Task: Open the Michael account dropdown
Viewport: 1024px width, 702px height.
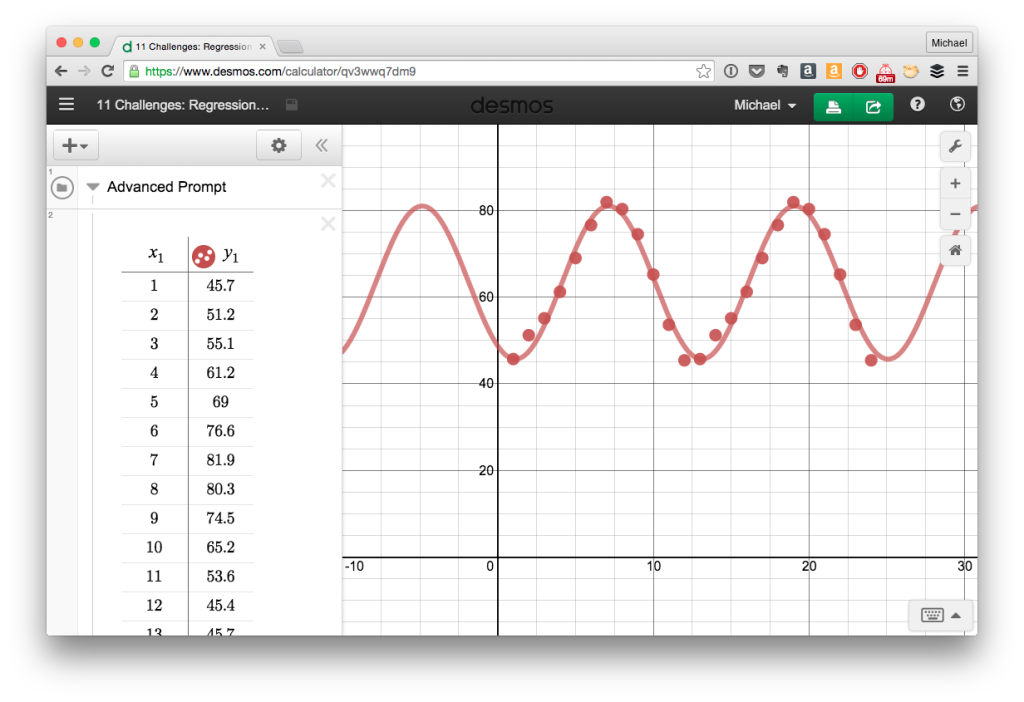Action: coord(765,105)
